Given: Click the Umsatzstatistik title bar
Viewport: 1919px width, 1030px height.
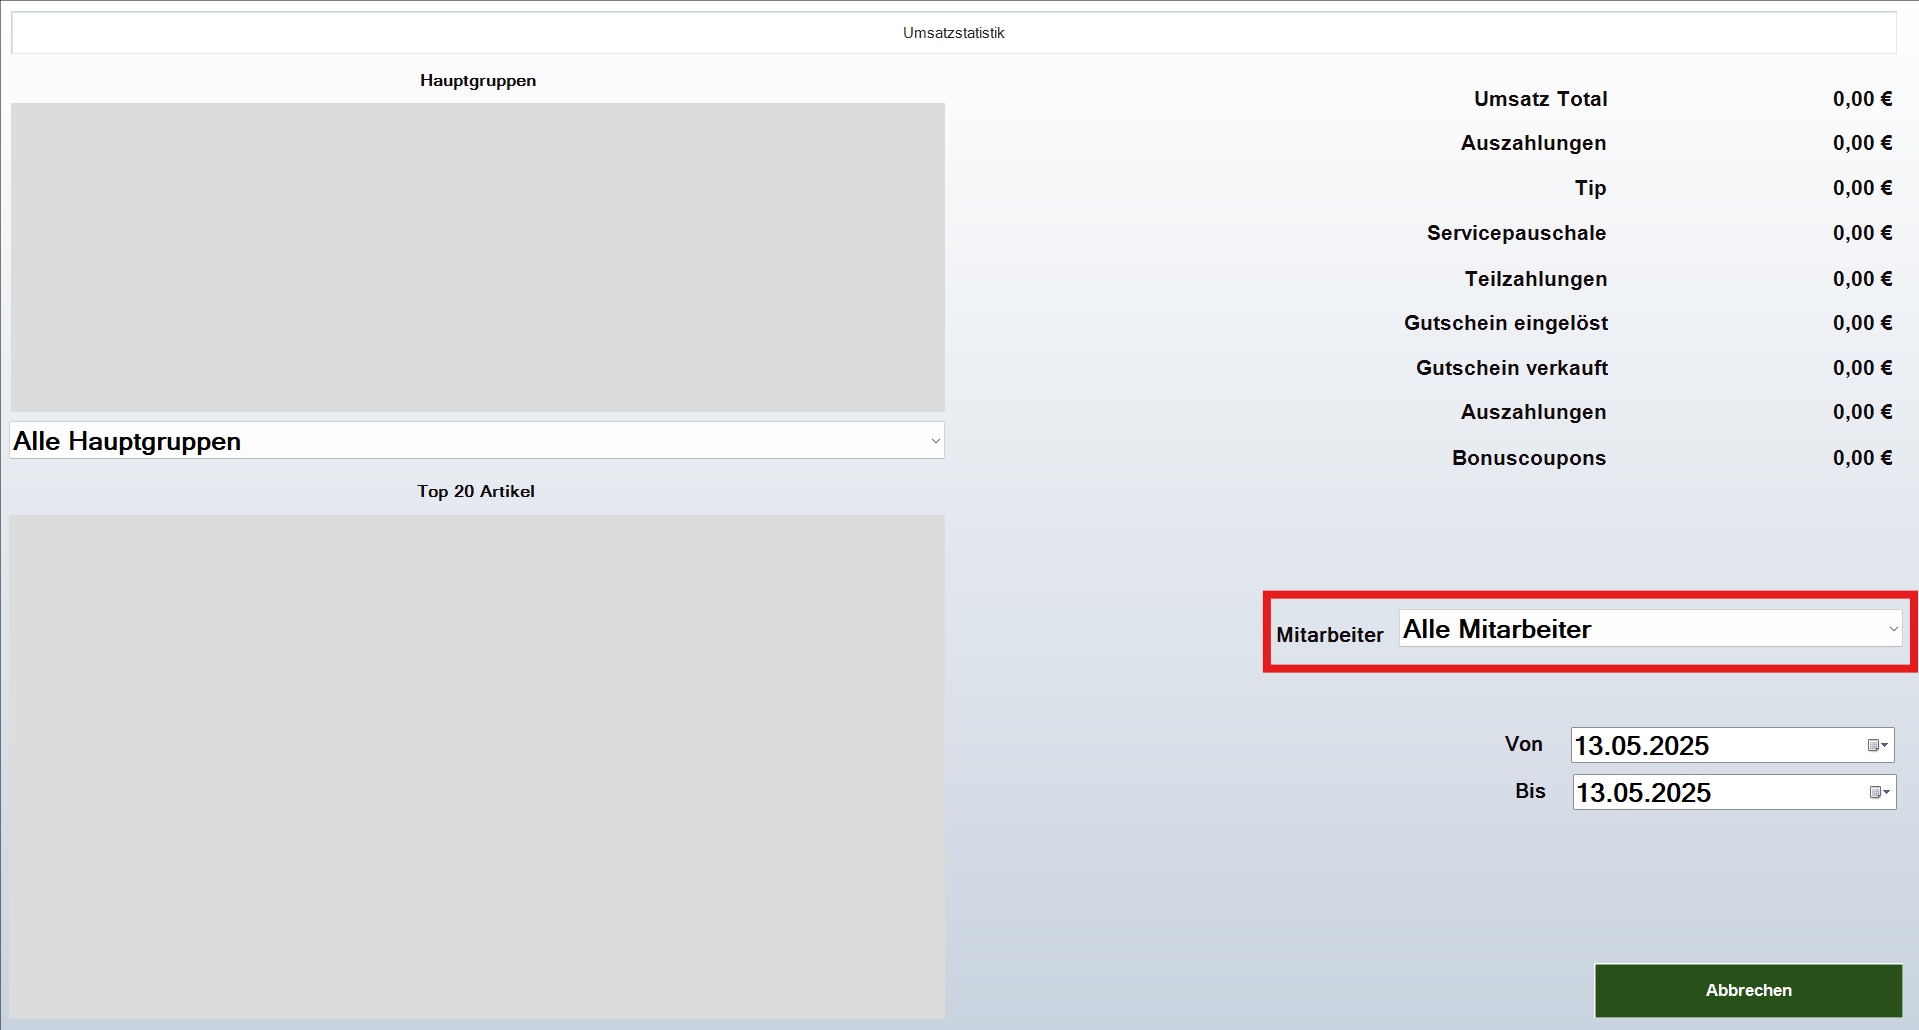Looking at the screenshot, I should tap(953, 33).
